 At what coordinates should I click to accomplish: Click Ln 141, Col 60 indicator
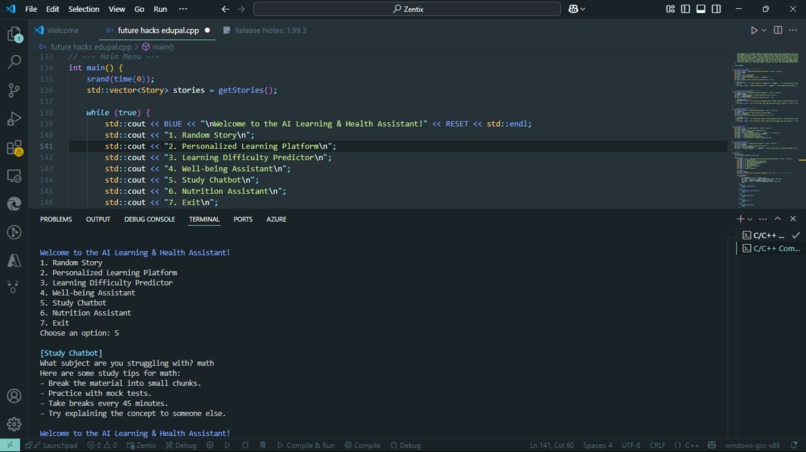pos(552,445)
